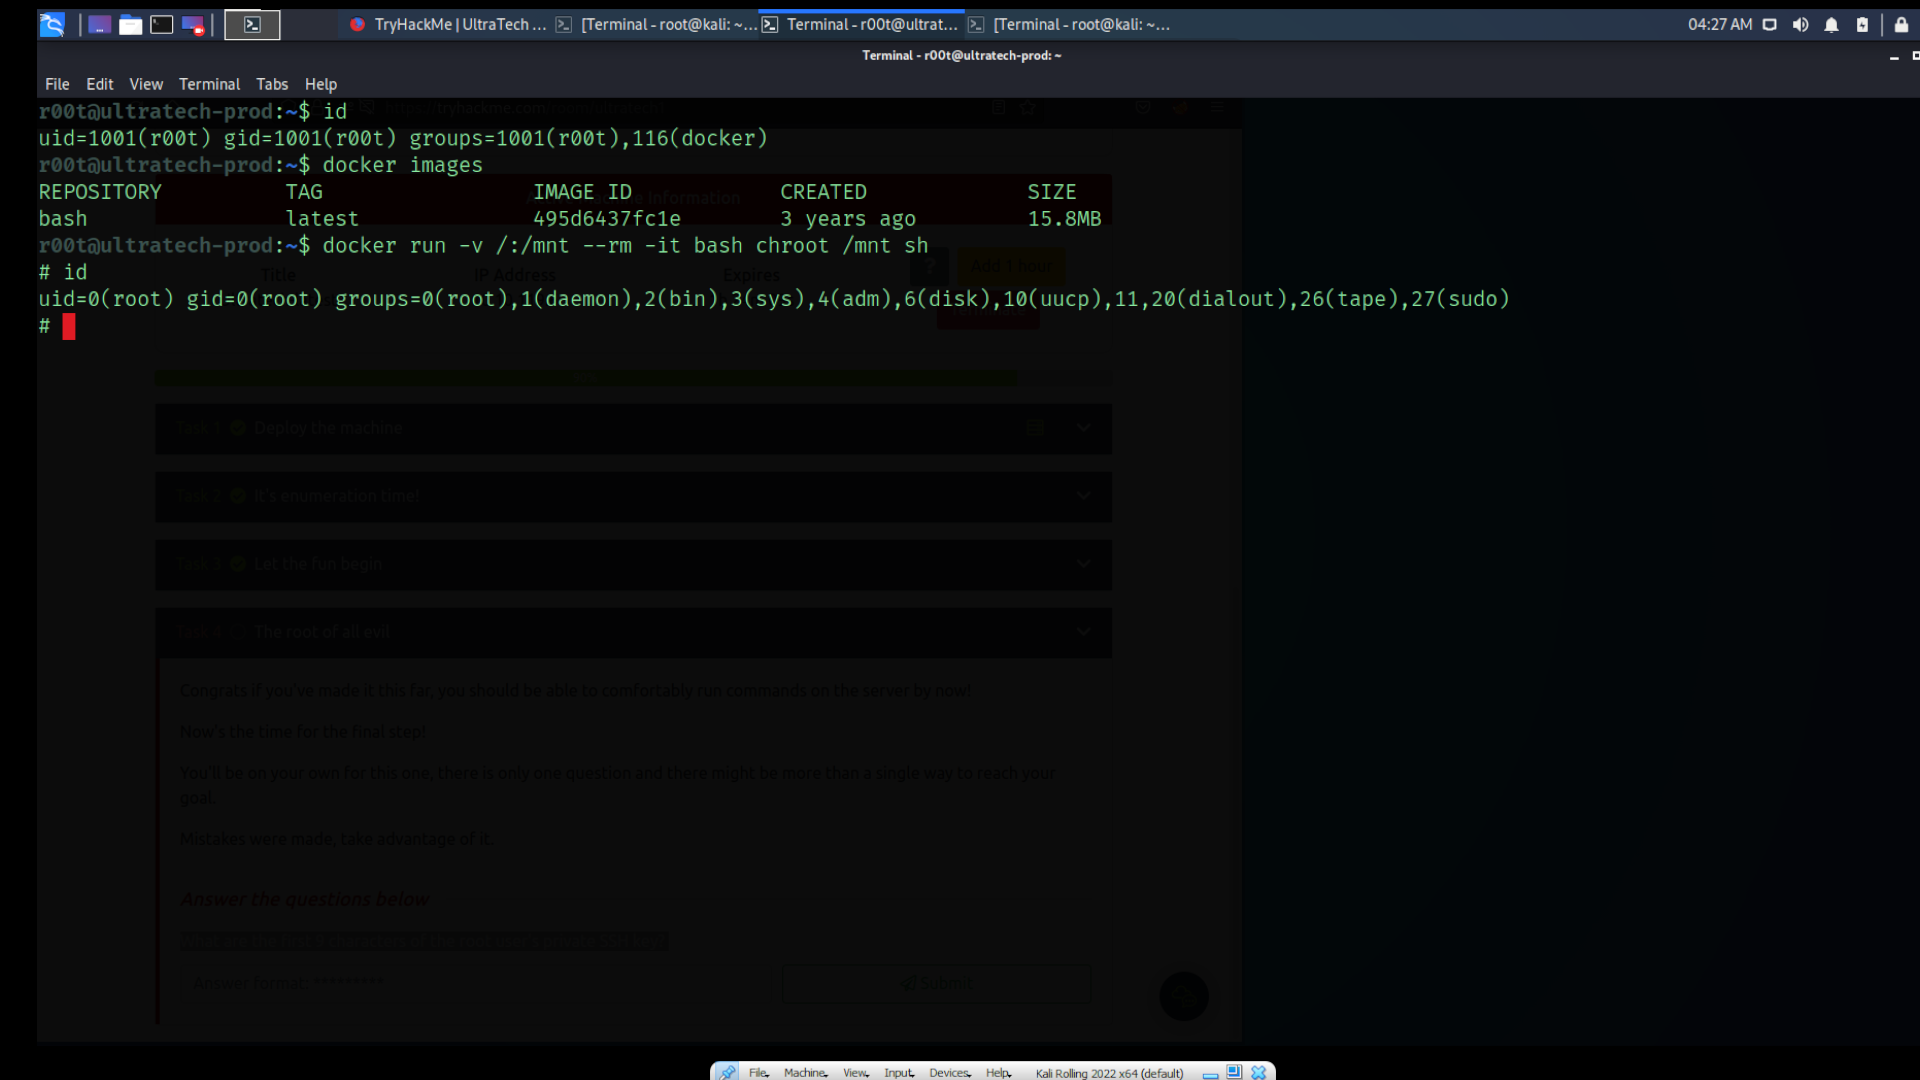Open the terminal emulator panel icon
1920x1080 pixels.
[162, 25]
